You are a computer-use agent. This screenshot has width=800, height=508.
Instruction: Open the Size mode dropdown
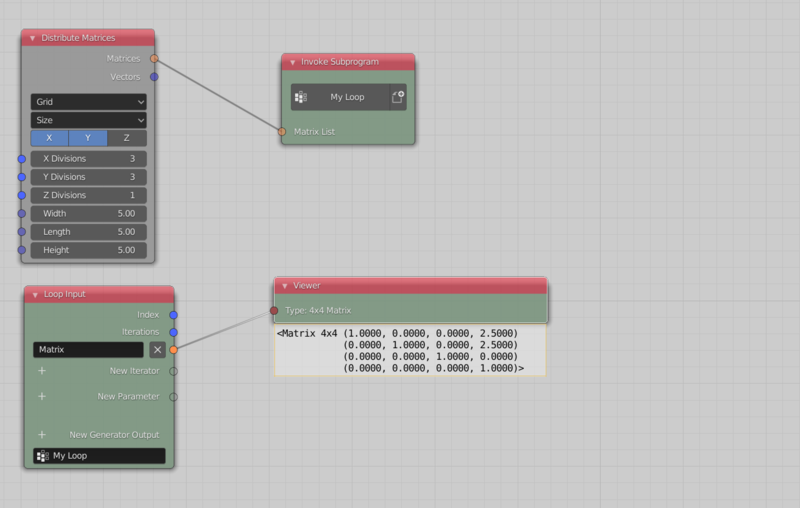pos(89,120)
